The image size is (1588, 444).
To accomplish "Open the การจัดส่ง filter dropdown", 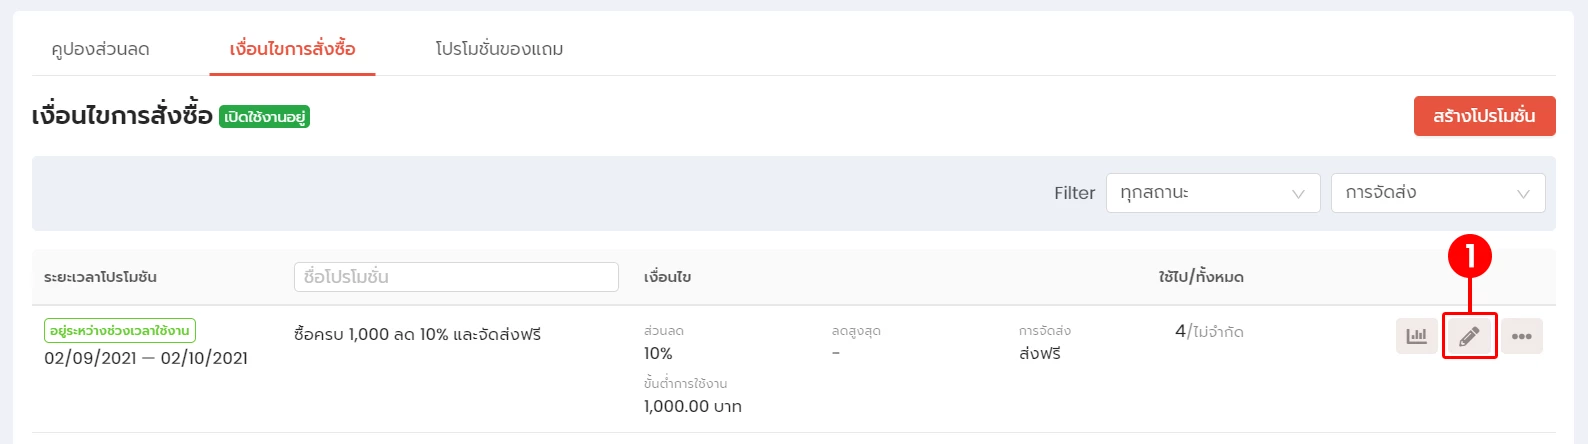I will (x=1437, y=193).
